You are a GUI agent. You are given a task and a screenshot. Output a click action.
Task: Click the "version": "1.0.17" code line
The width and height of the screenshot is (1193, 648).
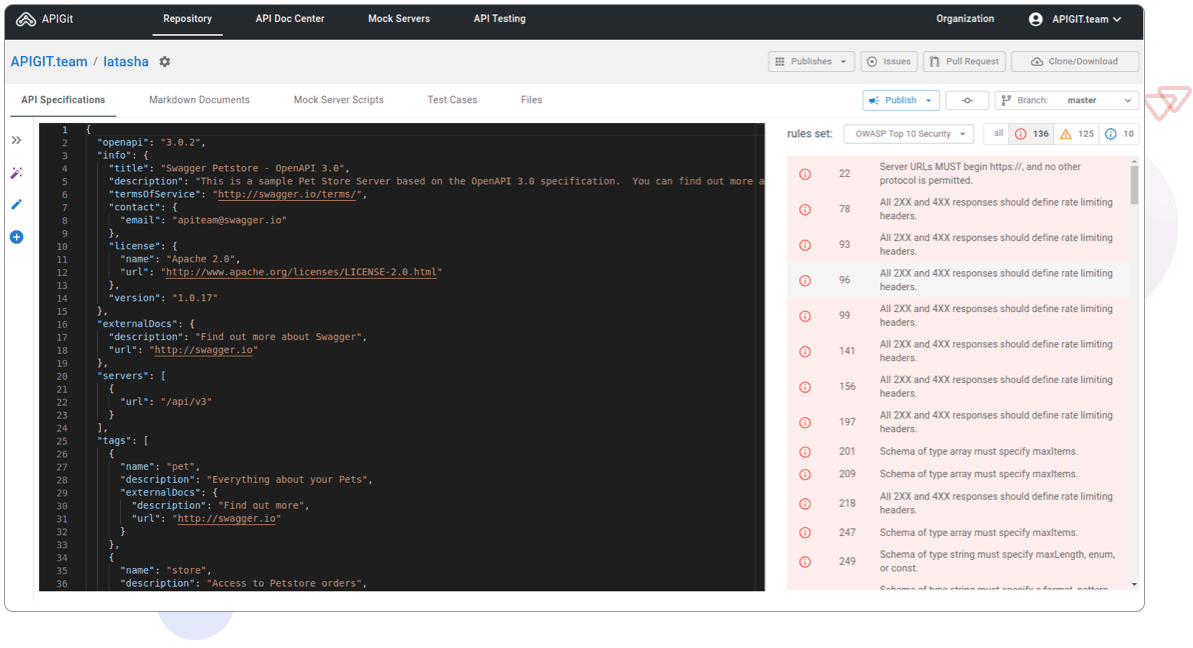pos(163,298)
